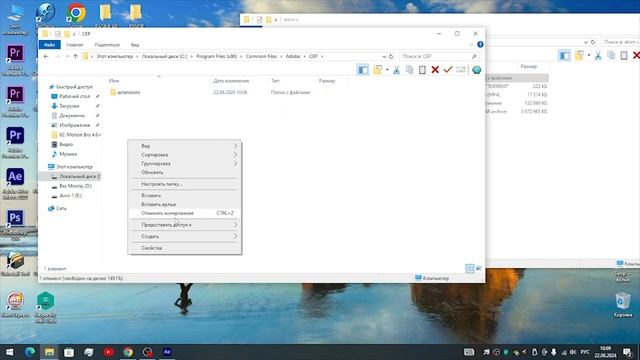The width and height of the screenshot is (640, 360).
Task: Click the toolbar icon right of the checkmark
Action: [461, 70]
